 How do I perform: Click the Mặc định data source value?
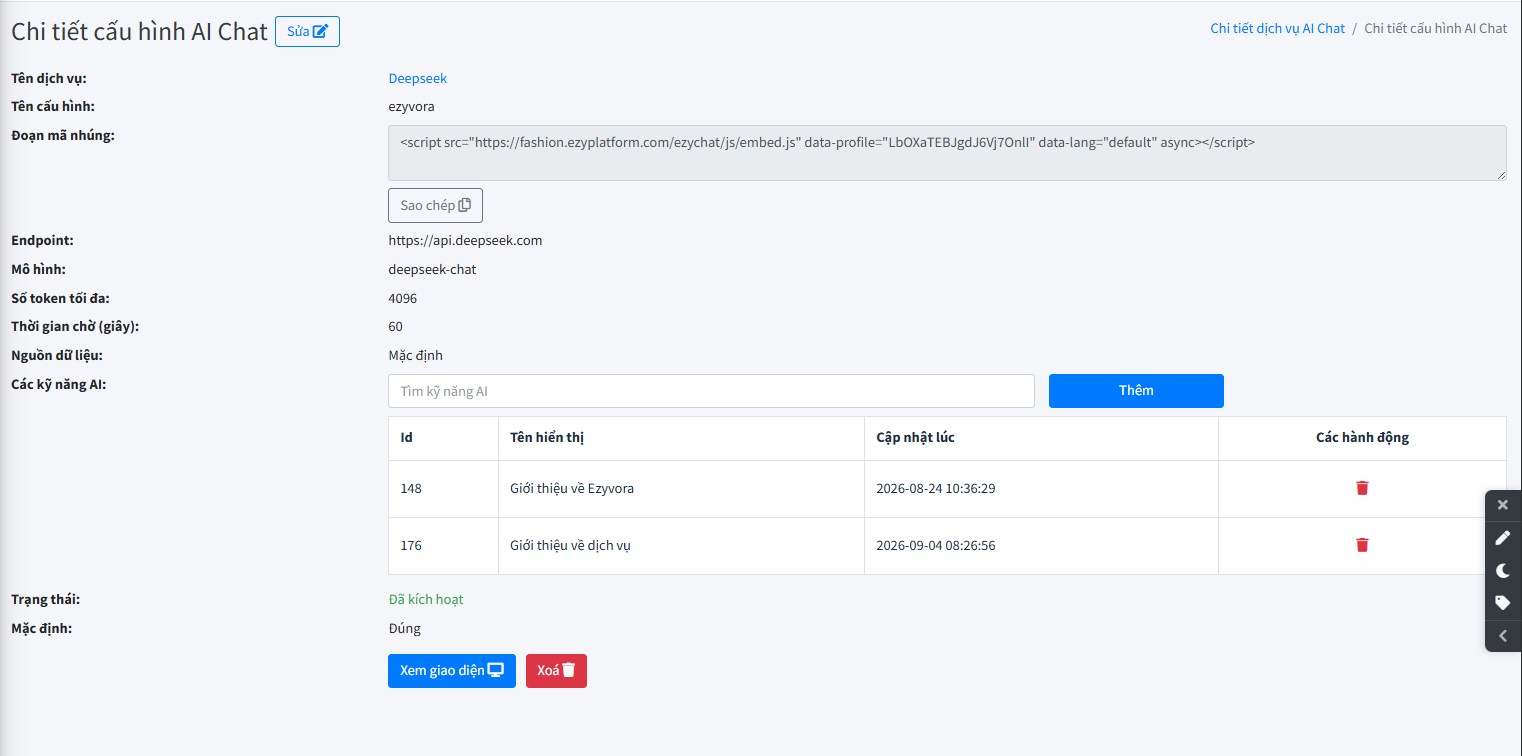[x=415, y=355]
